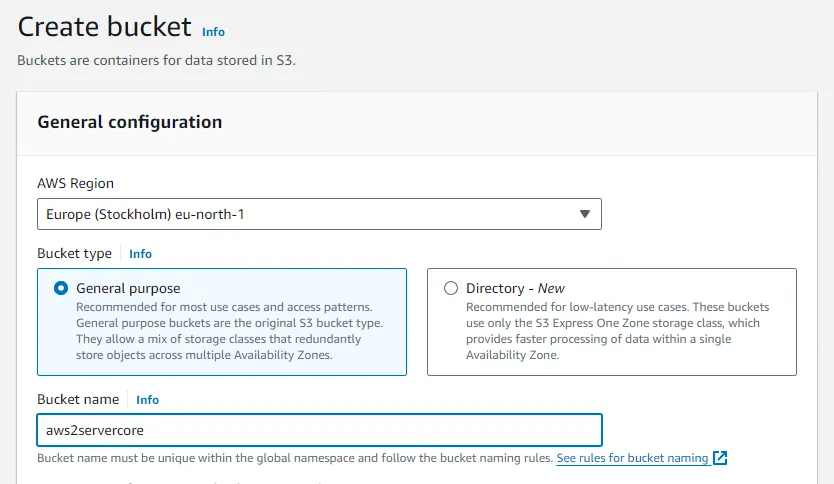Click the italic New tag on Directory option
Viewport: 834px width, 484px height.
(x=551, y=288)
